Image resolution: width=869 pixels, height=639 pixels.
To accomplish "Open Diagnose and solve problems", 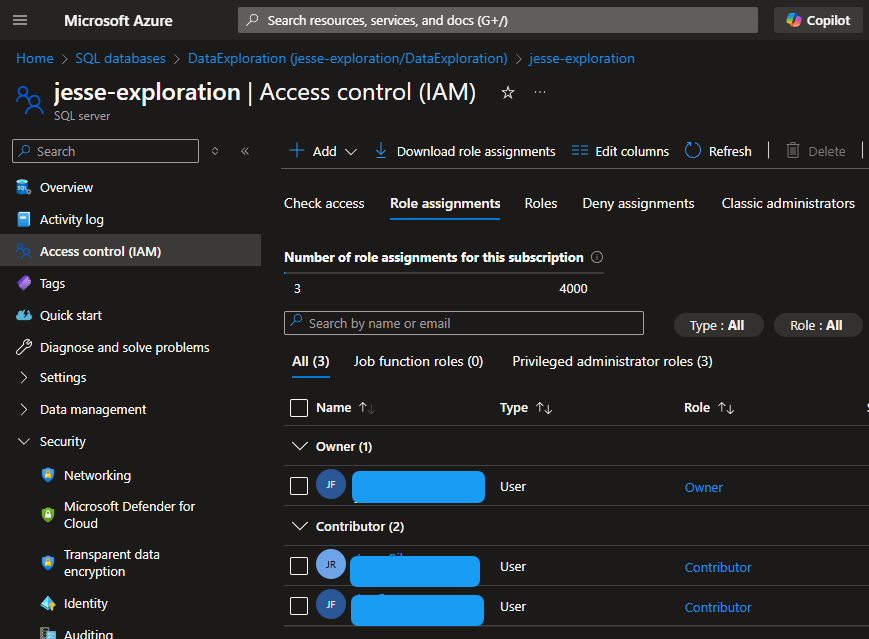I will pos(125,347).
